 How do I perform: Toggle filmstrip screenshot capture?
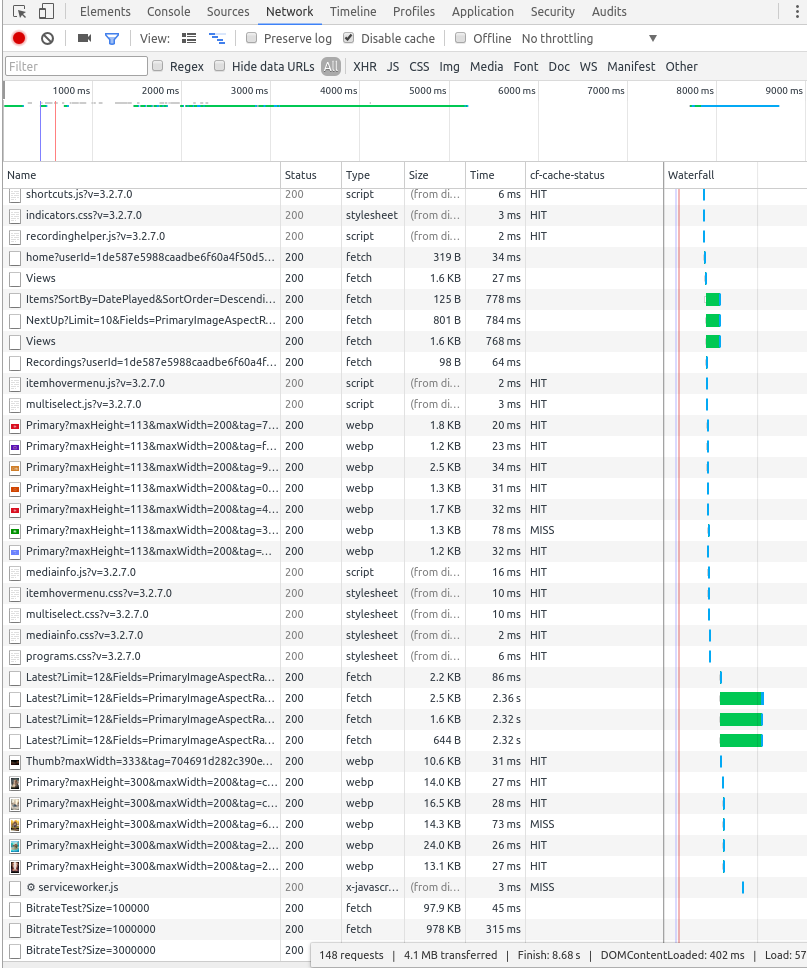pyautogui.click(x=84, y=37)
